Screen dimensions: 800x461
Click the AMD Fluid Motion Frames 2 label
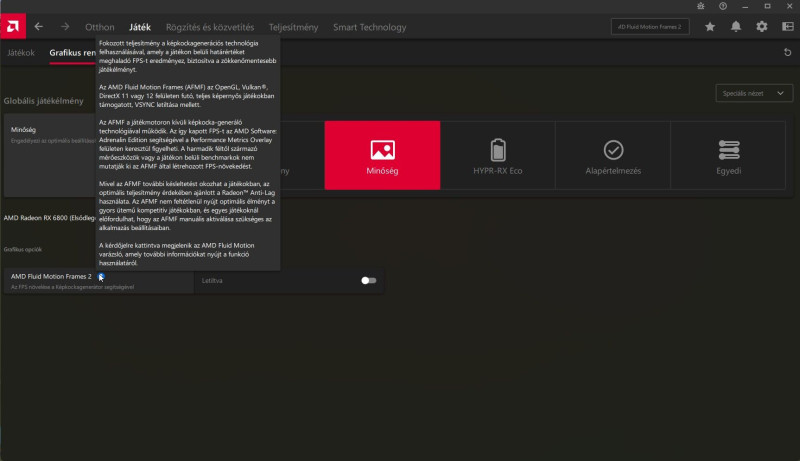tap(51, 276)
